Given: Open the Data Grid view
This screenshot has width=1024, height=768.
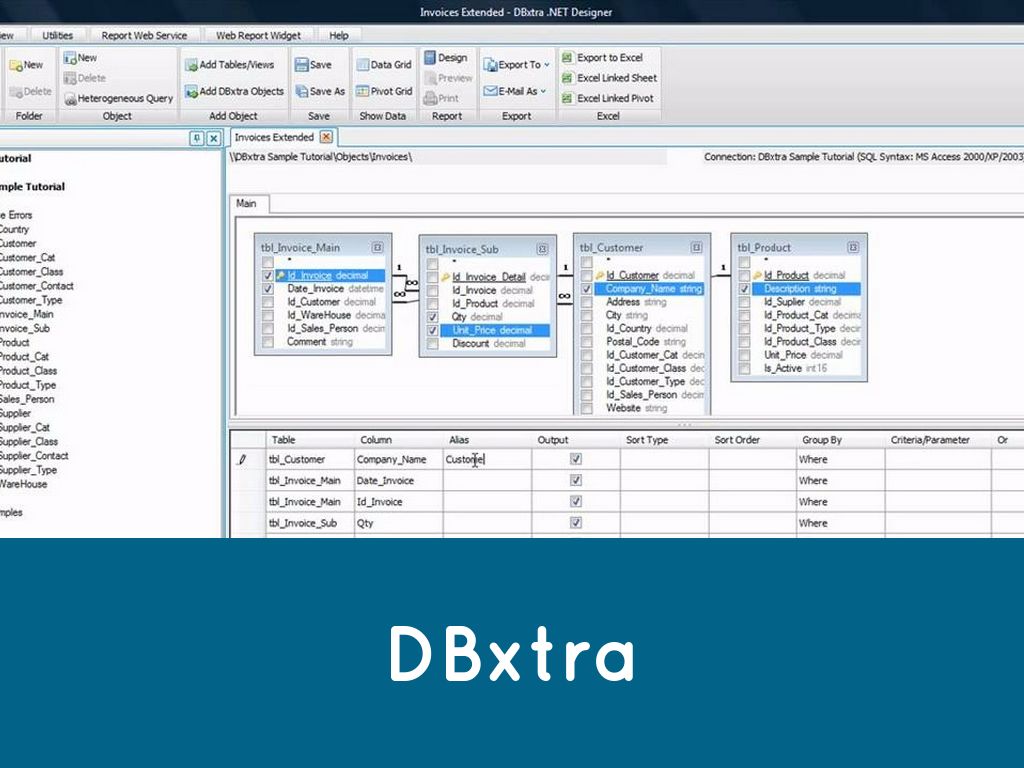Looking at the screenshot, I should (x=363, y=65).
